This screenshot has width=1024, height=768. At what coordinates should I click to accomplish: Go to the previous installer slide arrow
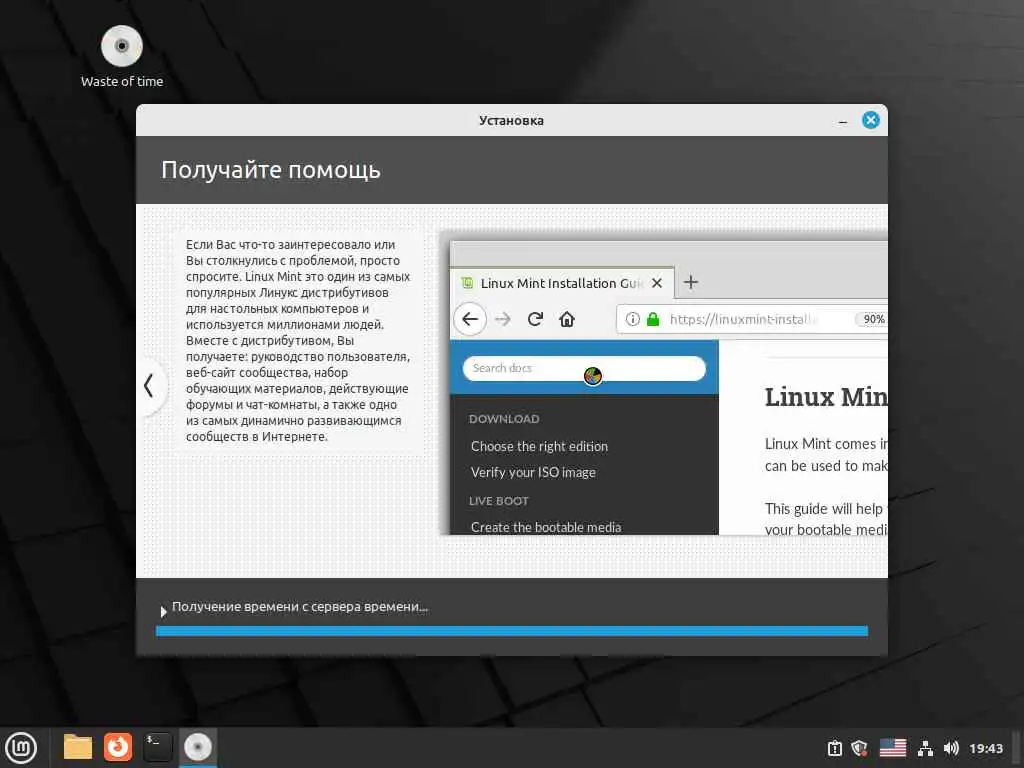coord(150,385)
